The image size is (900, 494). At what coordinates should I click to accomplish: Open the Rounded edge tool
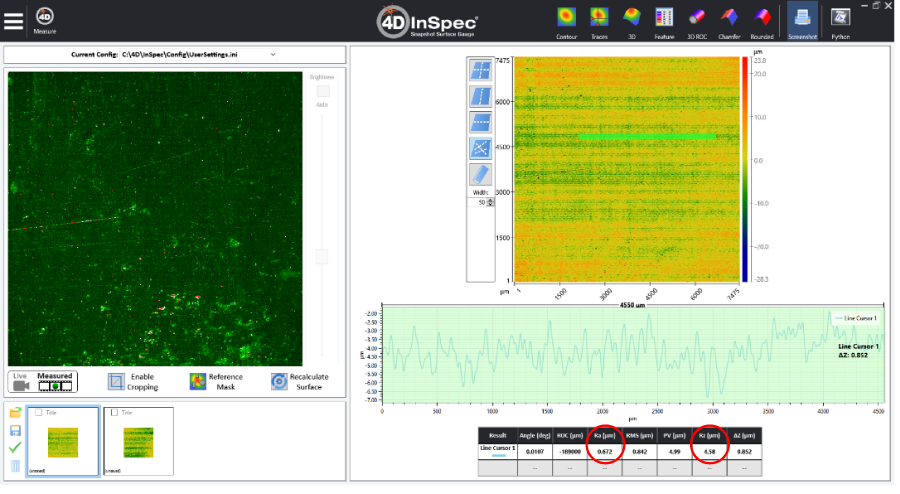click(762, 23)
